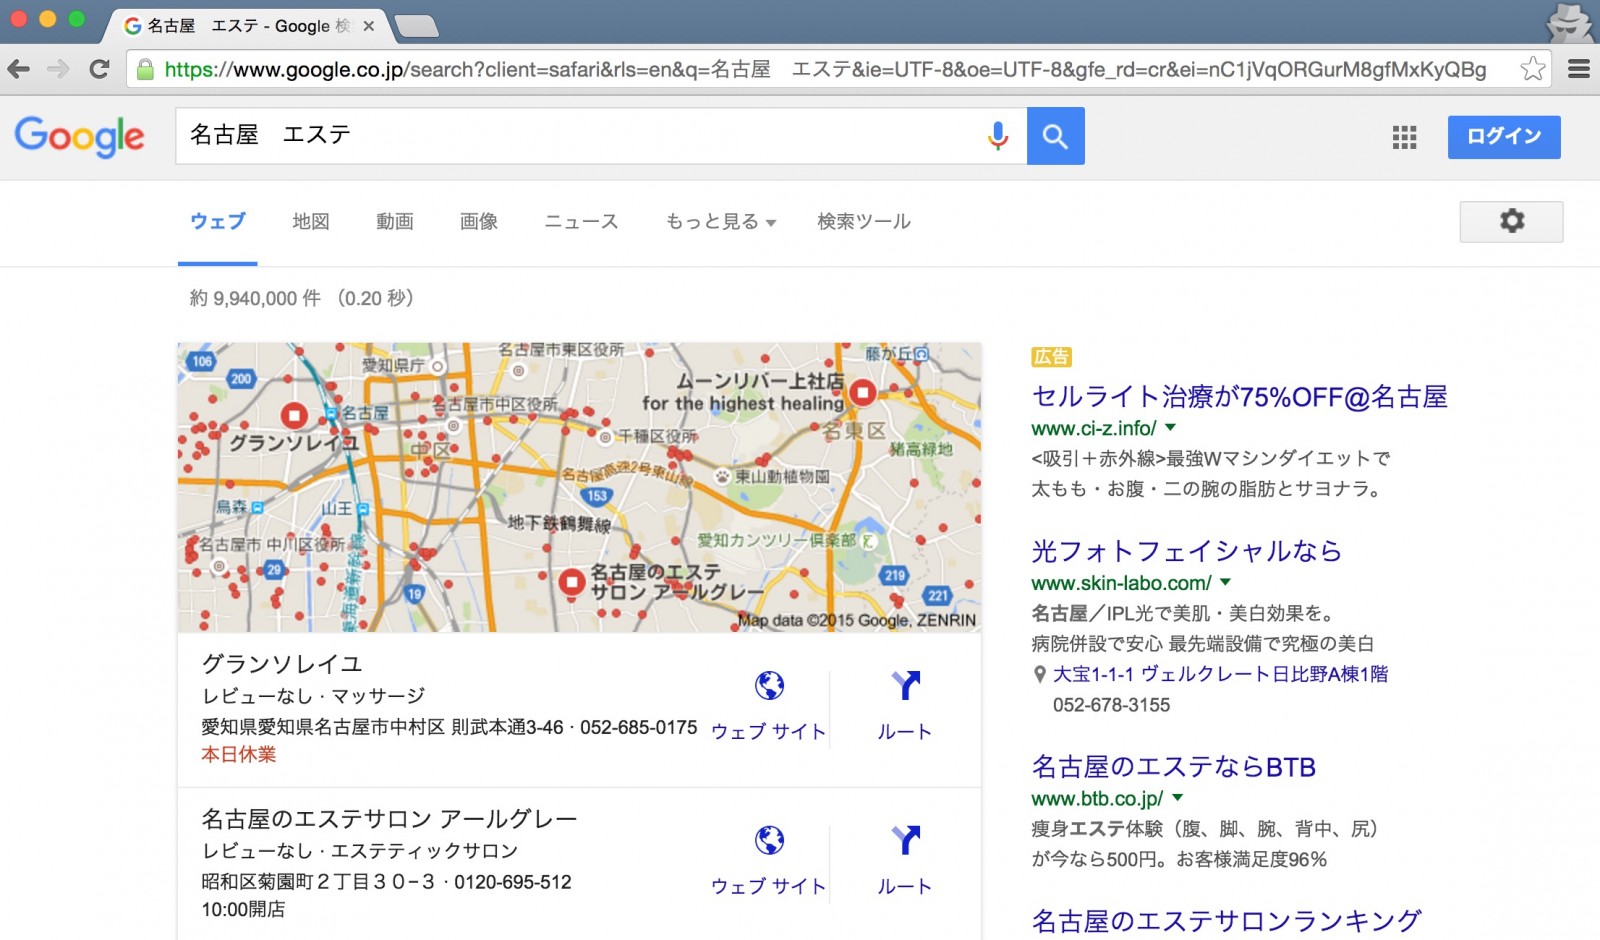Click the www.ci-z.info/ URL text
Screen dimensions: 1600x940
click(x=1094, y=428)
